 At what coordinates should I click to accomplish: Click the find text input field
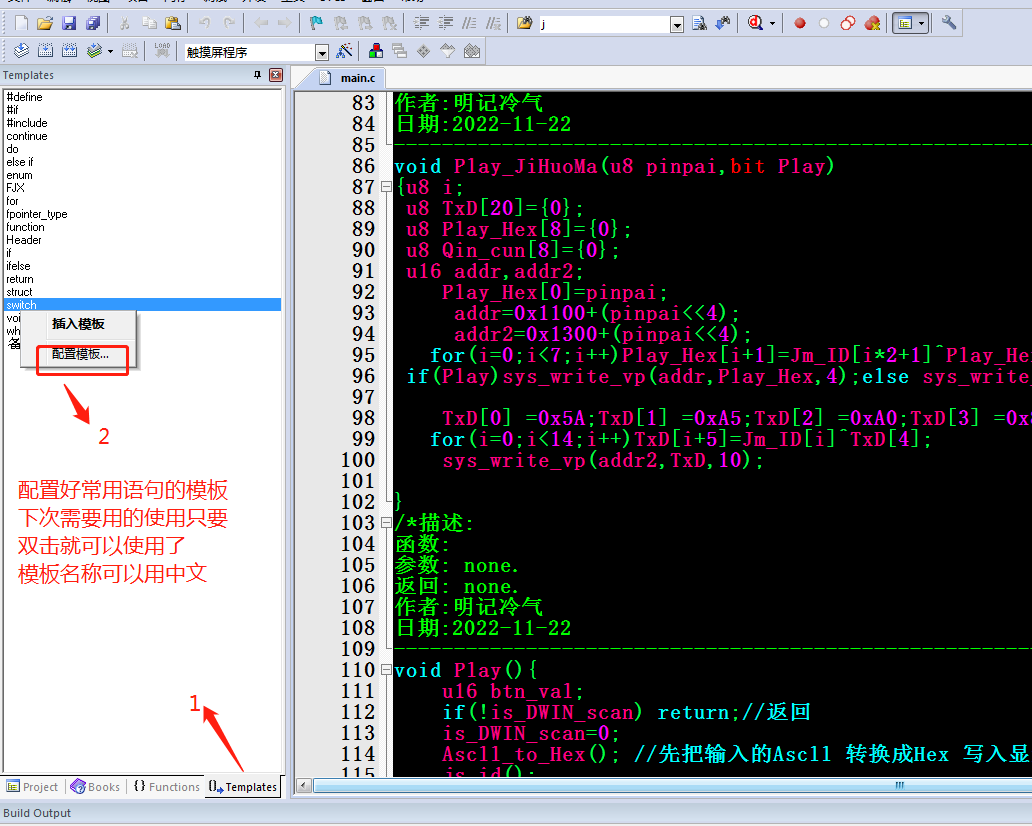604,24
